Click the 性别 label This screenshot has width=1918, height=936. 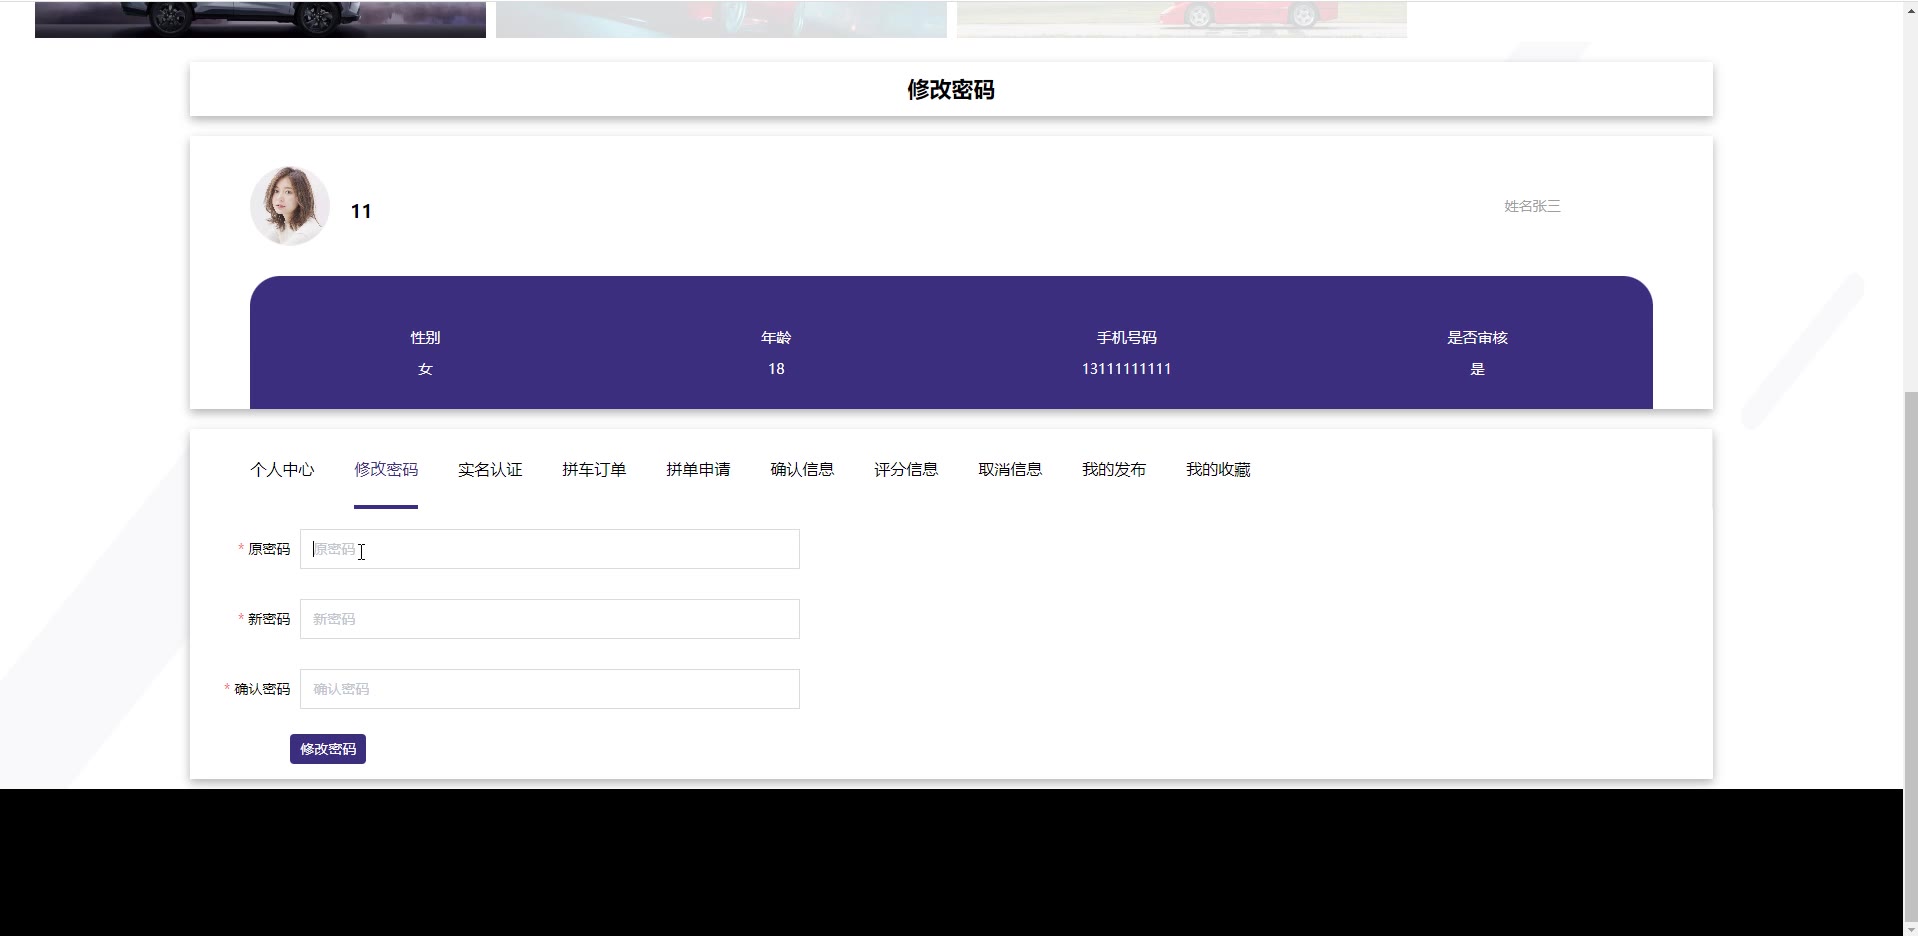(x=425, y=338)
